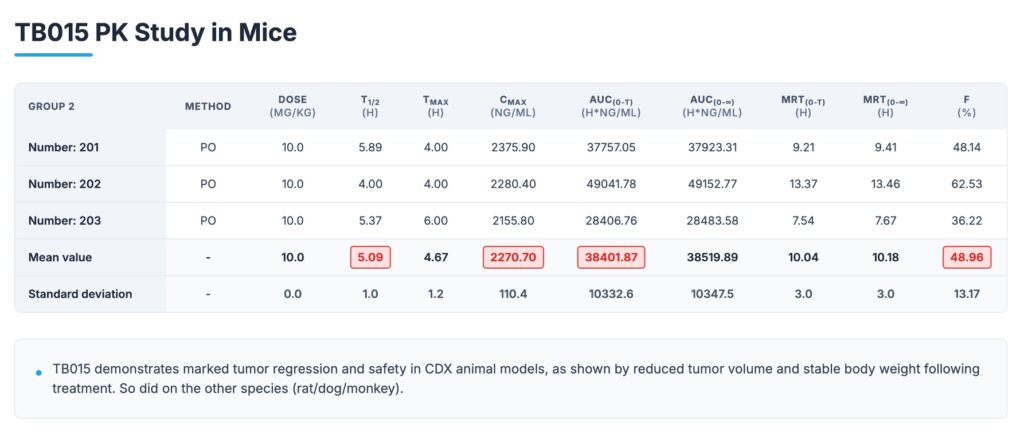The image size is (1024, 440).
Task: Select the Number: 201 row label
Action: click(64, 147)
